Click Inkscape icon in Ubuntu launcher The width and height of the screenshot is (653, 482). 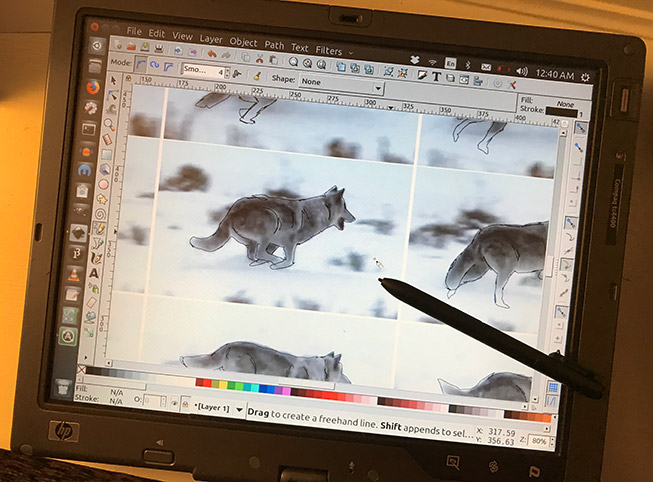[79, 233]
